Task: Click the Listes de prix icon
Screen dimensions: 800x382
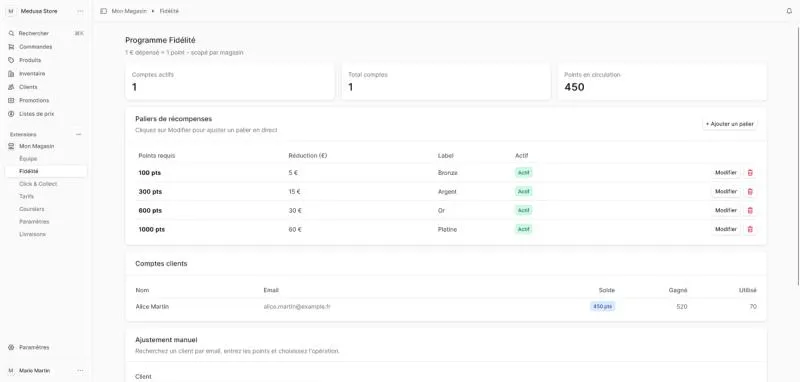Action: [11, 114]
